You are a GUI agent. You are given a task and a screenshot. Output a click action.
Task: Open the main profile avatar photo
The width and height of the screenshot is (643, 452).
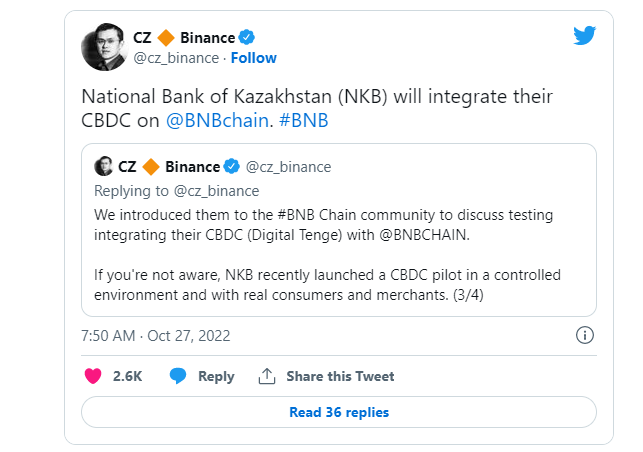104,47
